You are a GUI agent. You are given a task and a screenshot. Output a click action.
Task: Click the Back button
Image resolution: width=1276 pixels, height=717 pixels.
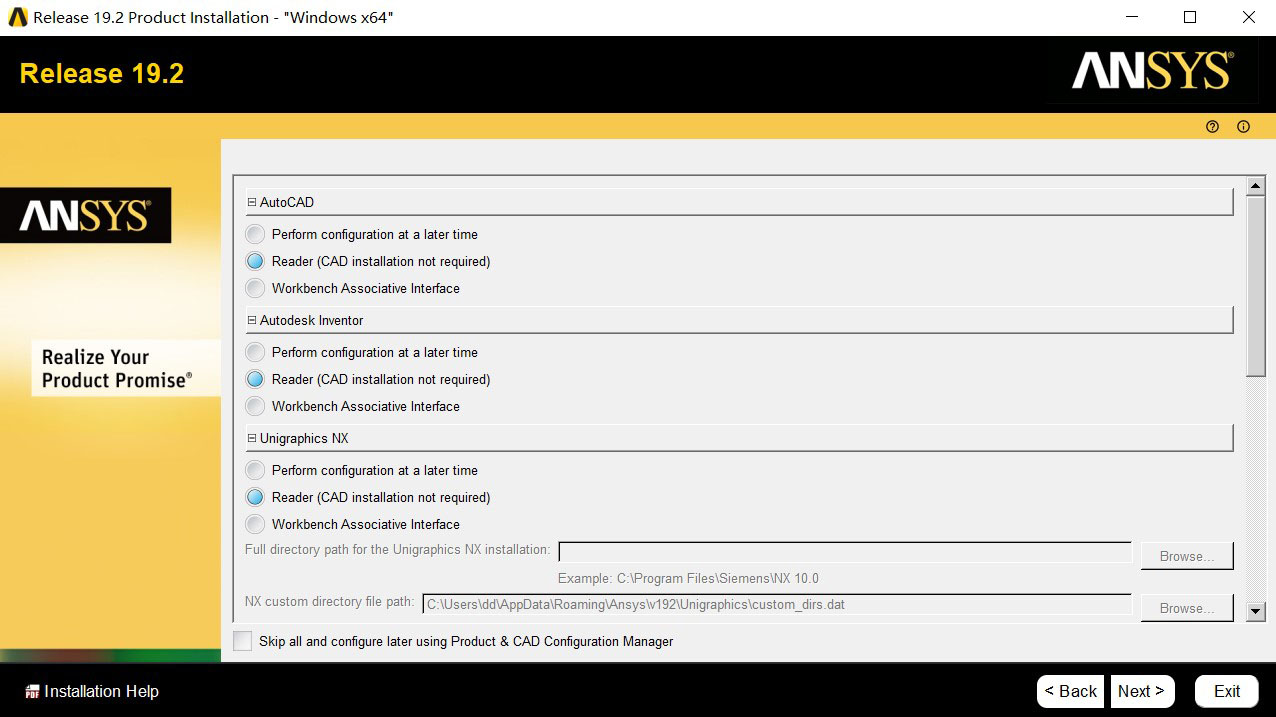(1071, 691)
